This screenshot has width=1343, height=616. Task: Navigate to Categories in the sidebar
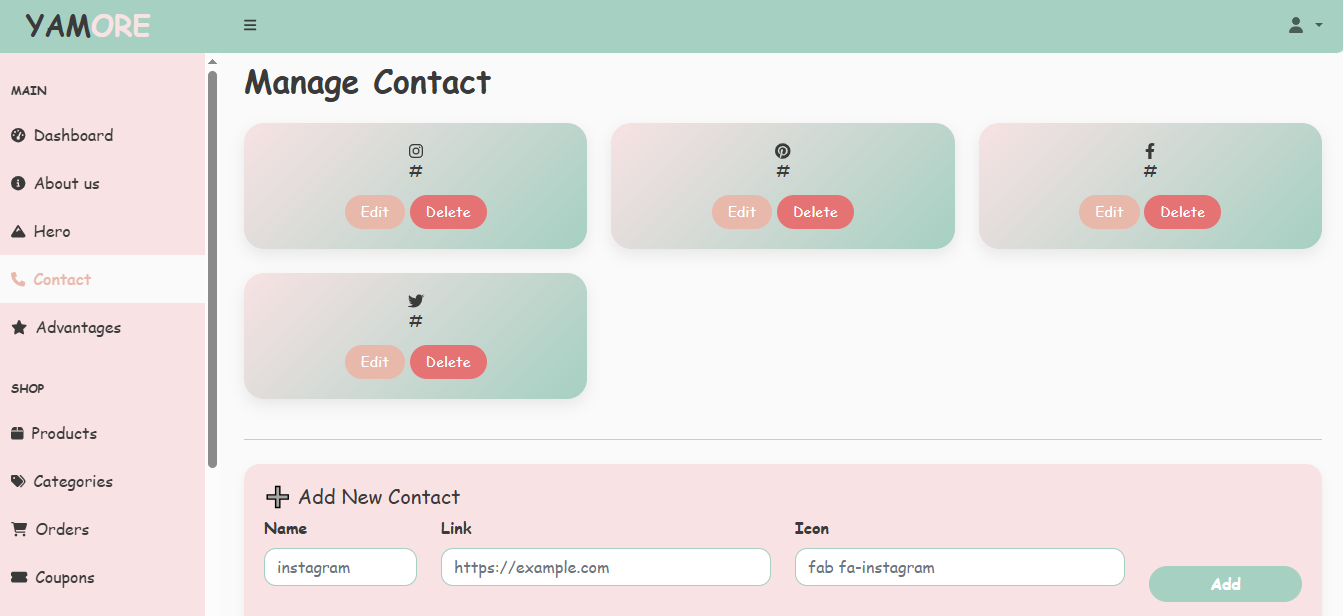[x=72, y=482]
